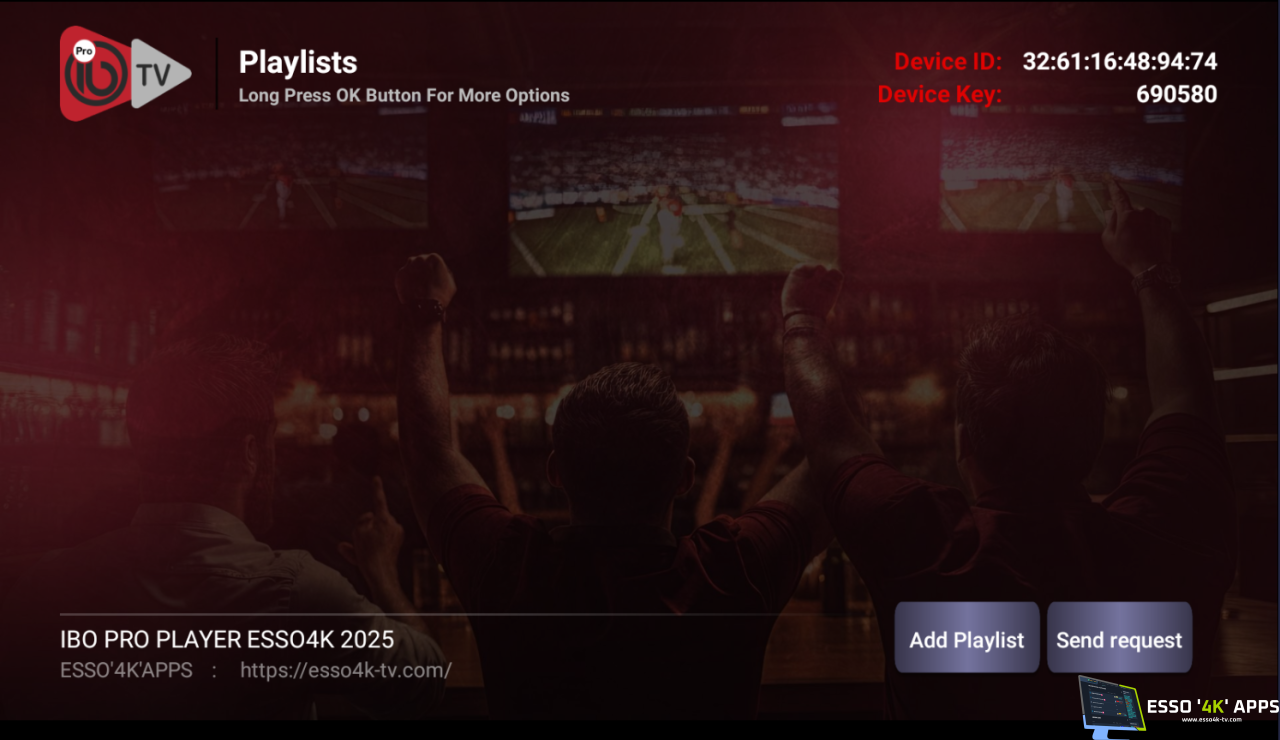Click the monitor icon in ESSO watermark
Screen dimensions: 1280x740
point(1110,705)
